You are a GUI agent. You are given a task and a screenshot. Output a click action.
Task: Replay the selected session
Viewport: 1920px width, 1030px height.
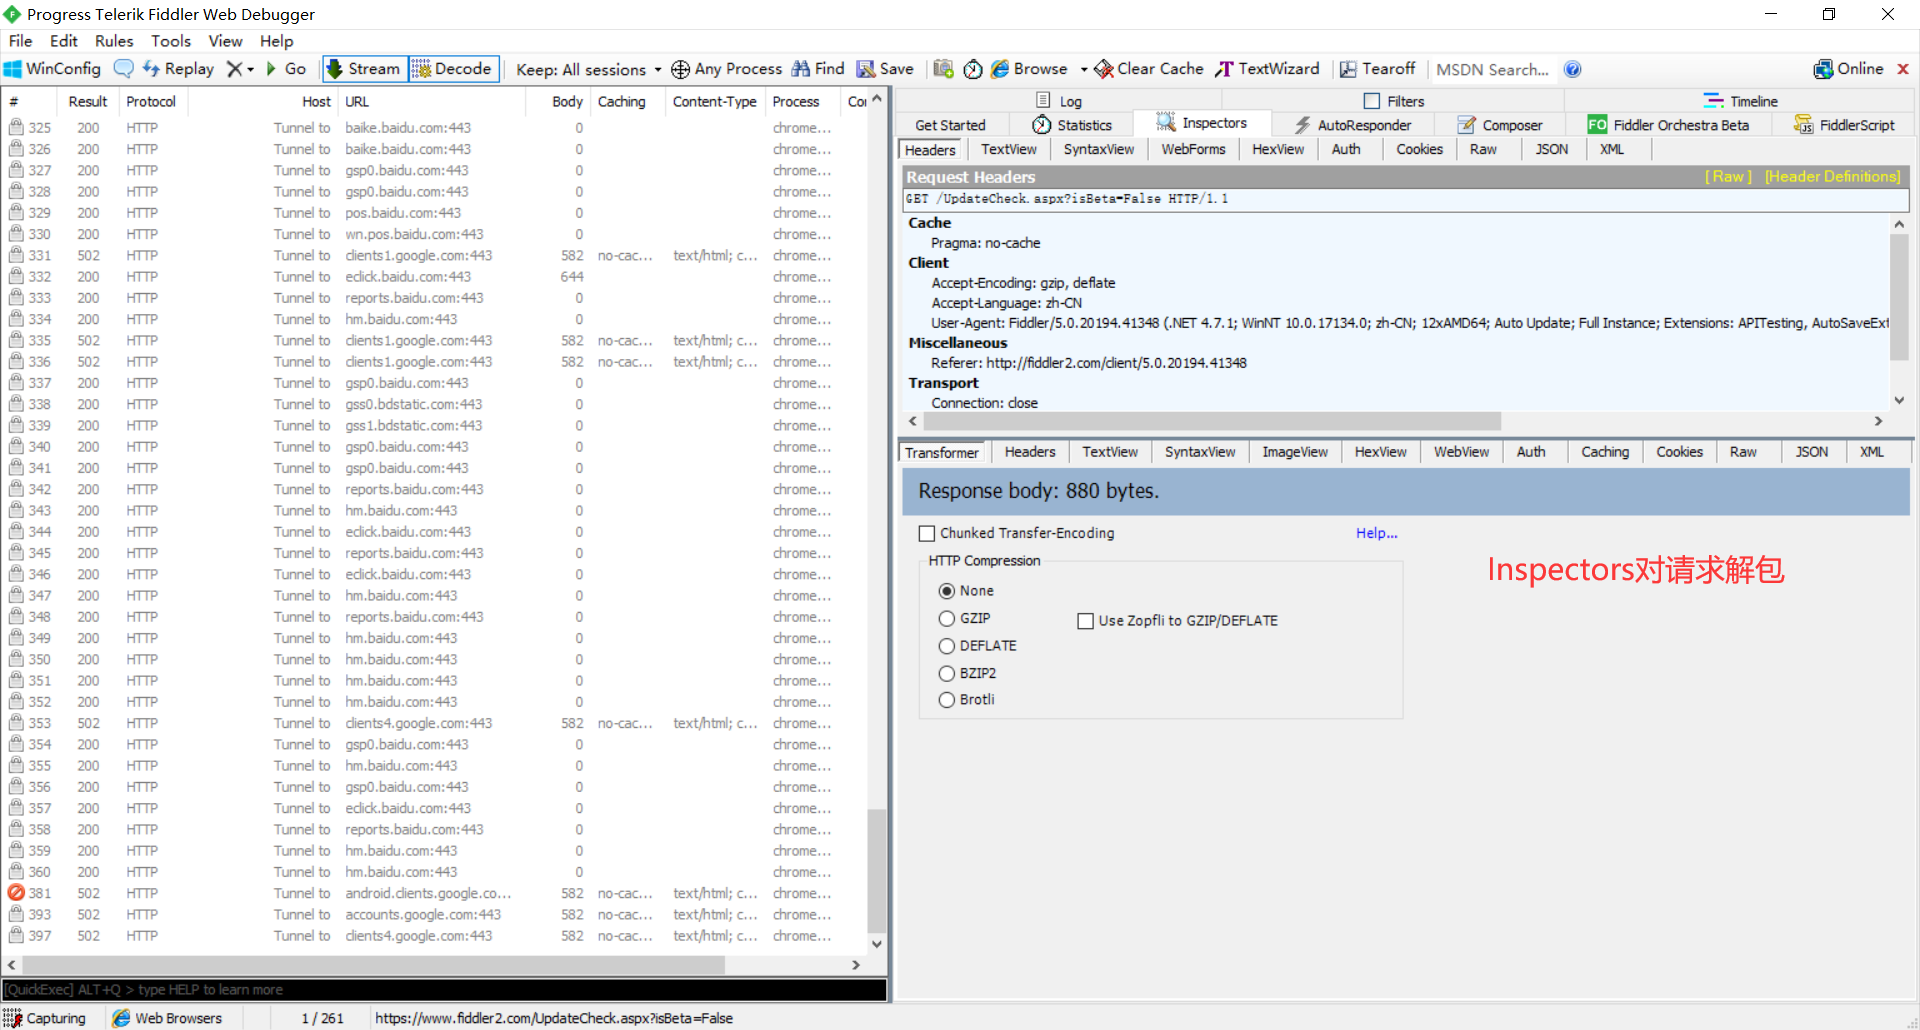coord(178,69)
